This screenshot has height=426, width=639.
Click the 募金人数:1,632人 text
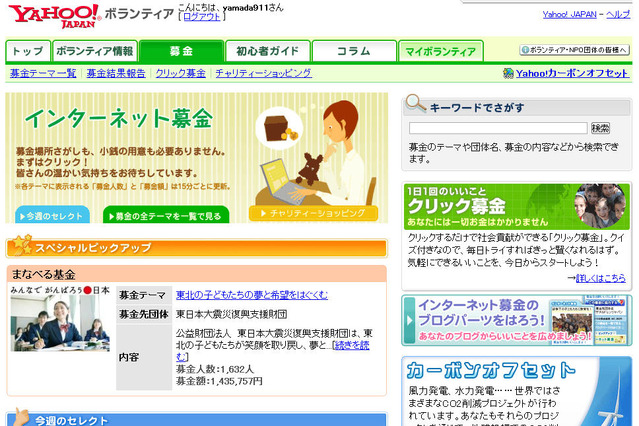215,369
